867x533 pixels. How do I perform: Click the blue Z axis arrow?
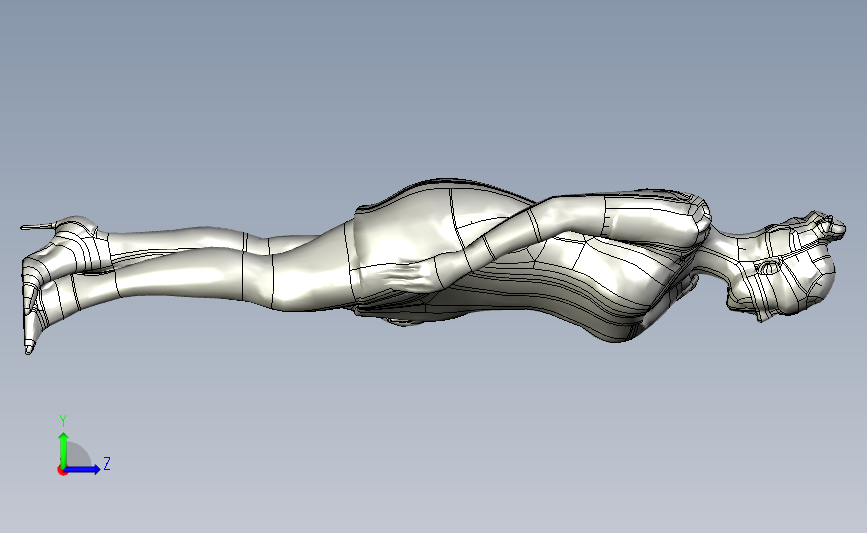[83, 469]
